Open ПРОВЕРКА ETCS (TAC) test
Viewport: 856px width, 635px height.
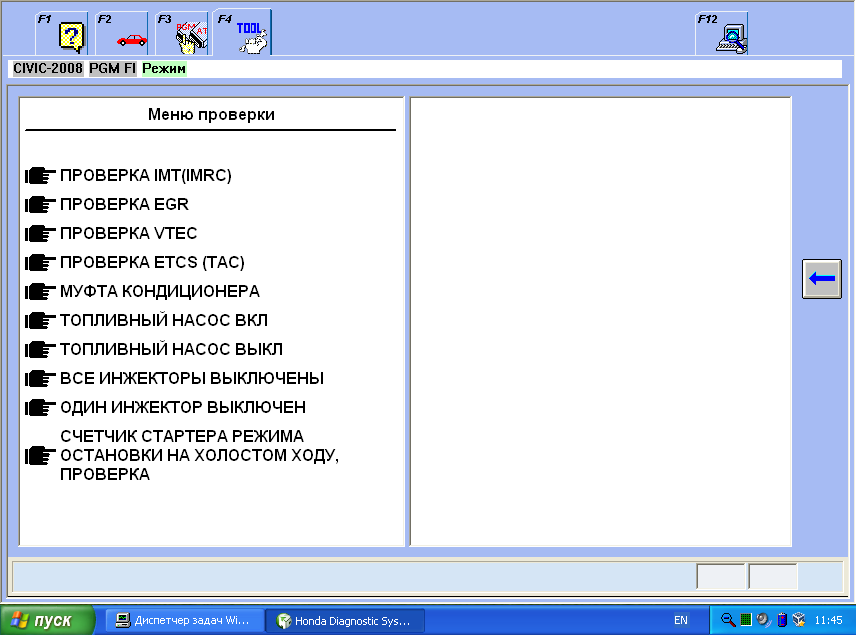tap(152, 262)
